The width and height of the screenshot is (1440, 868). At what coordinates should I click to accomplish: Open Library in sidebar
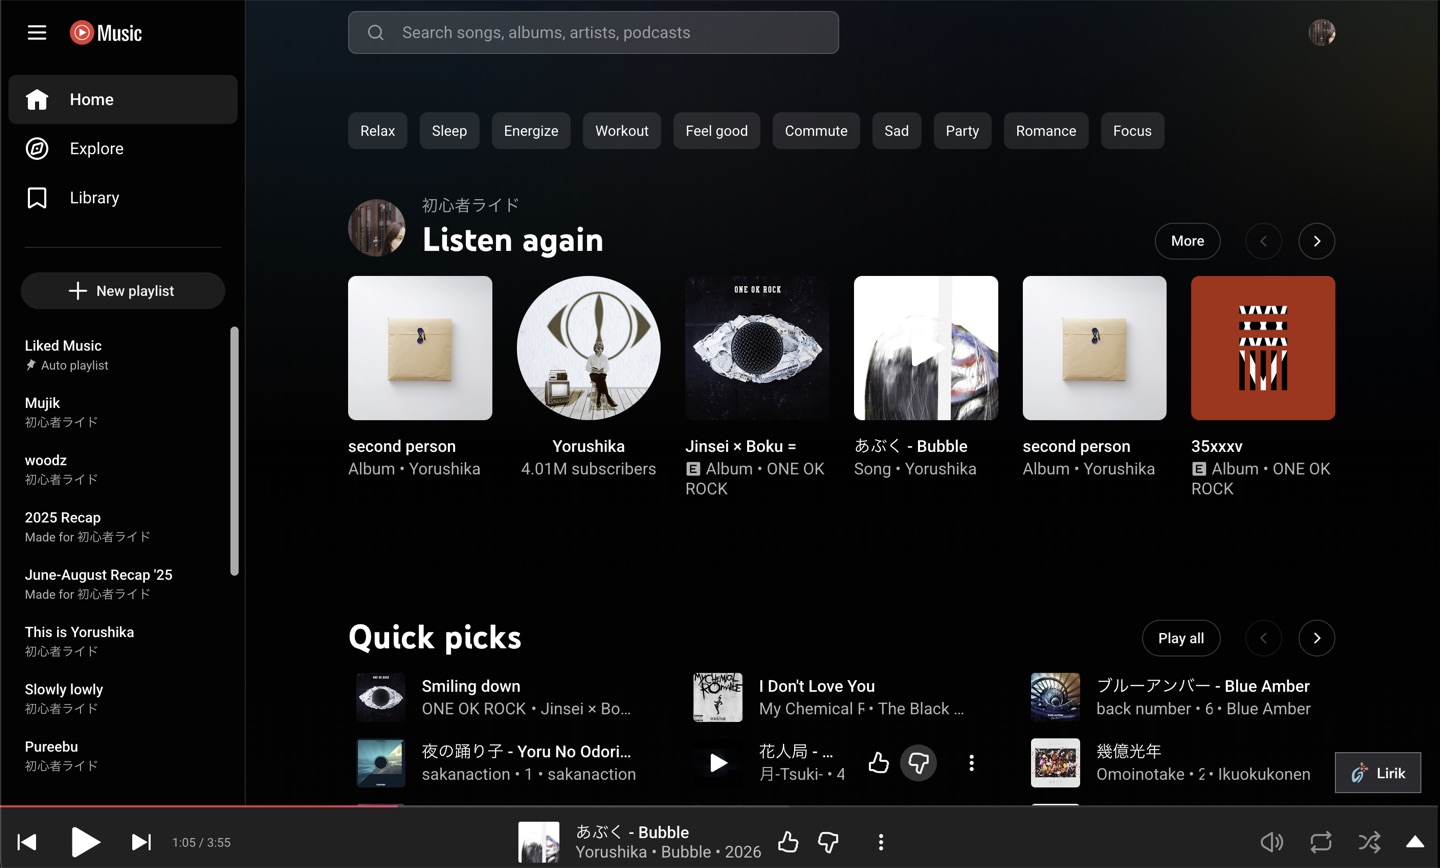coord(123,197)
